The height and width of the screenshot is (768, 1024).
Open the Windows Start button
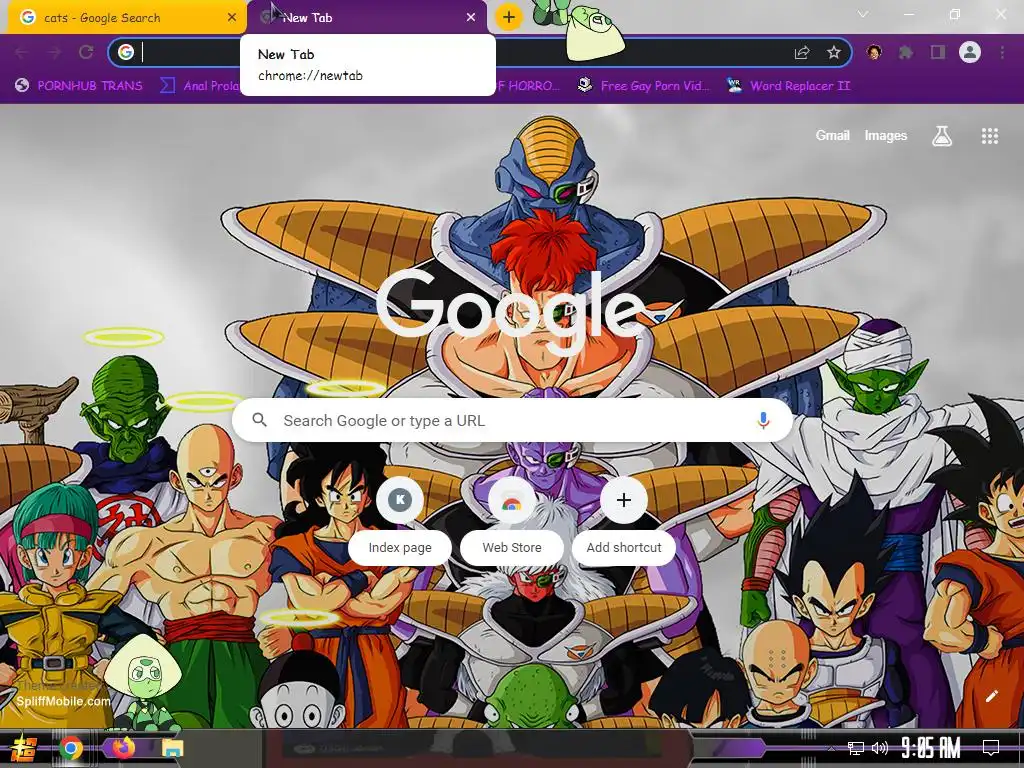[x=24, y=748]
